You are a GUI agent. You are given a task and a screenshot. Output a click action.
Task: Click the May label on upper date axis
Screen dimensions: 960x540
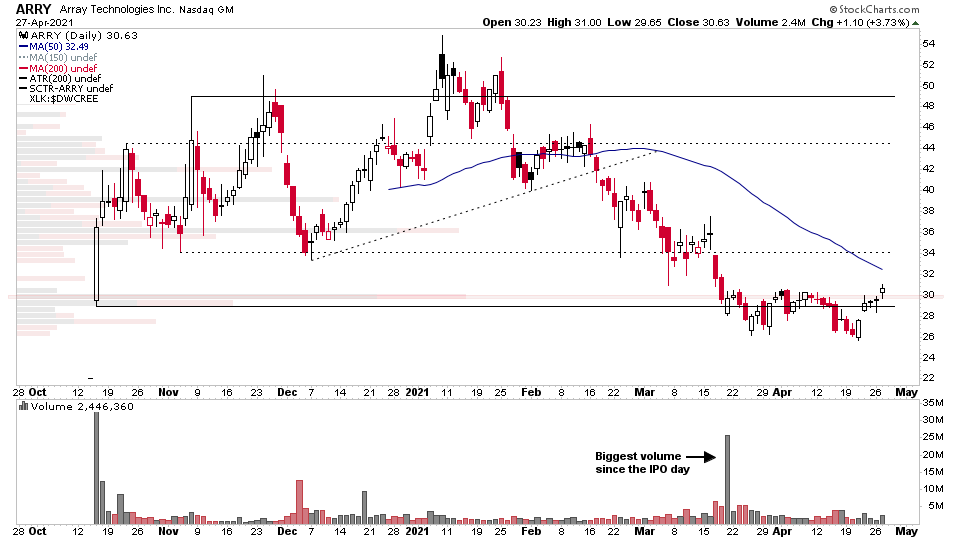tap(907, 392)
